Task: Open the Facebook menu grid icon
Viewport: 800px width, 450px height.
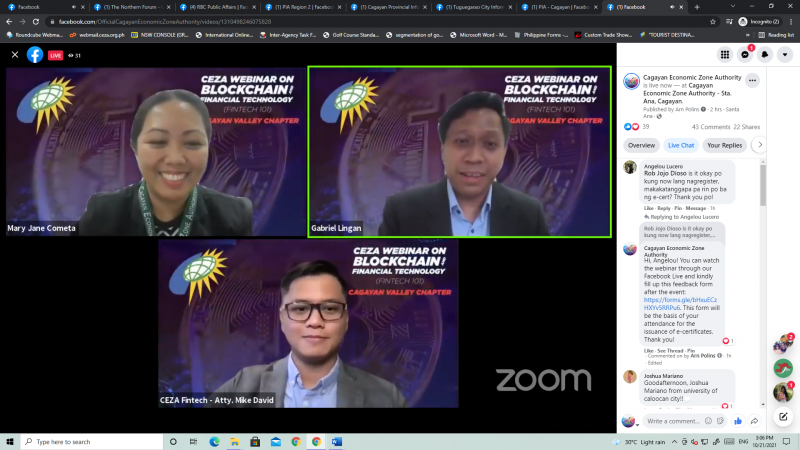Action: [x=725, y=55]
